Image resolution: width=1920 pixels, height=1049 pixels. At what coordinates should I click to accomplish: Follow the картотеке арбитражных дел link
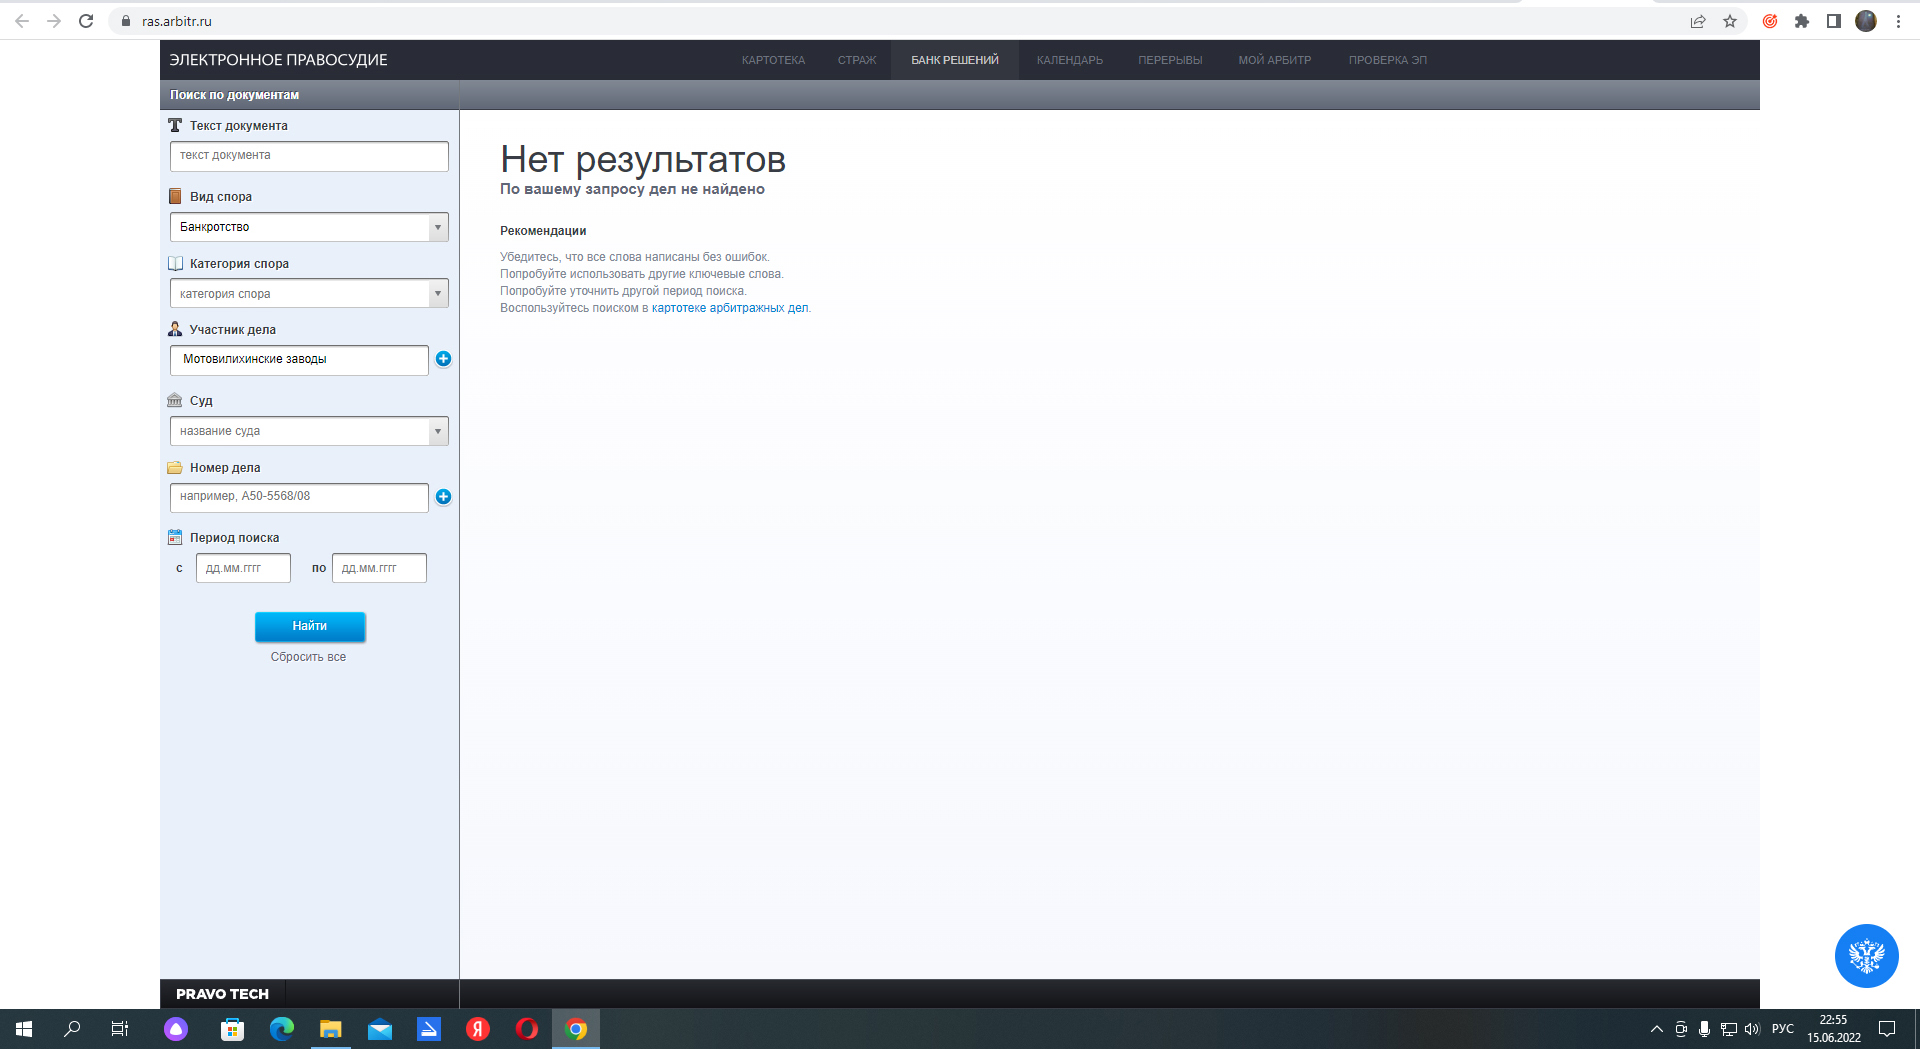(730, 308)
